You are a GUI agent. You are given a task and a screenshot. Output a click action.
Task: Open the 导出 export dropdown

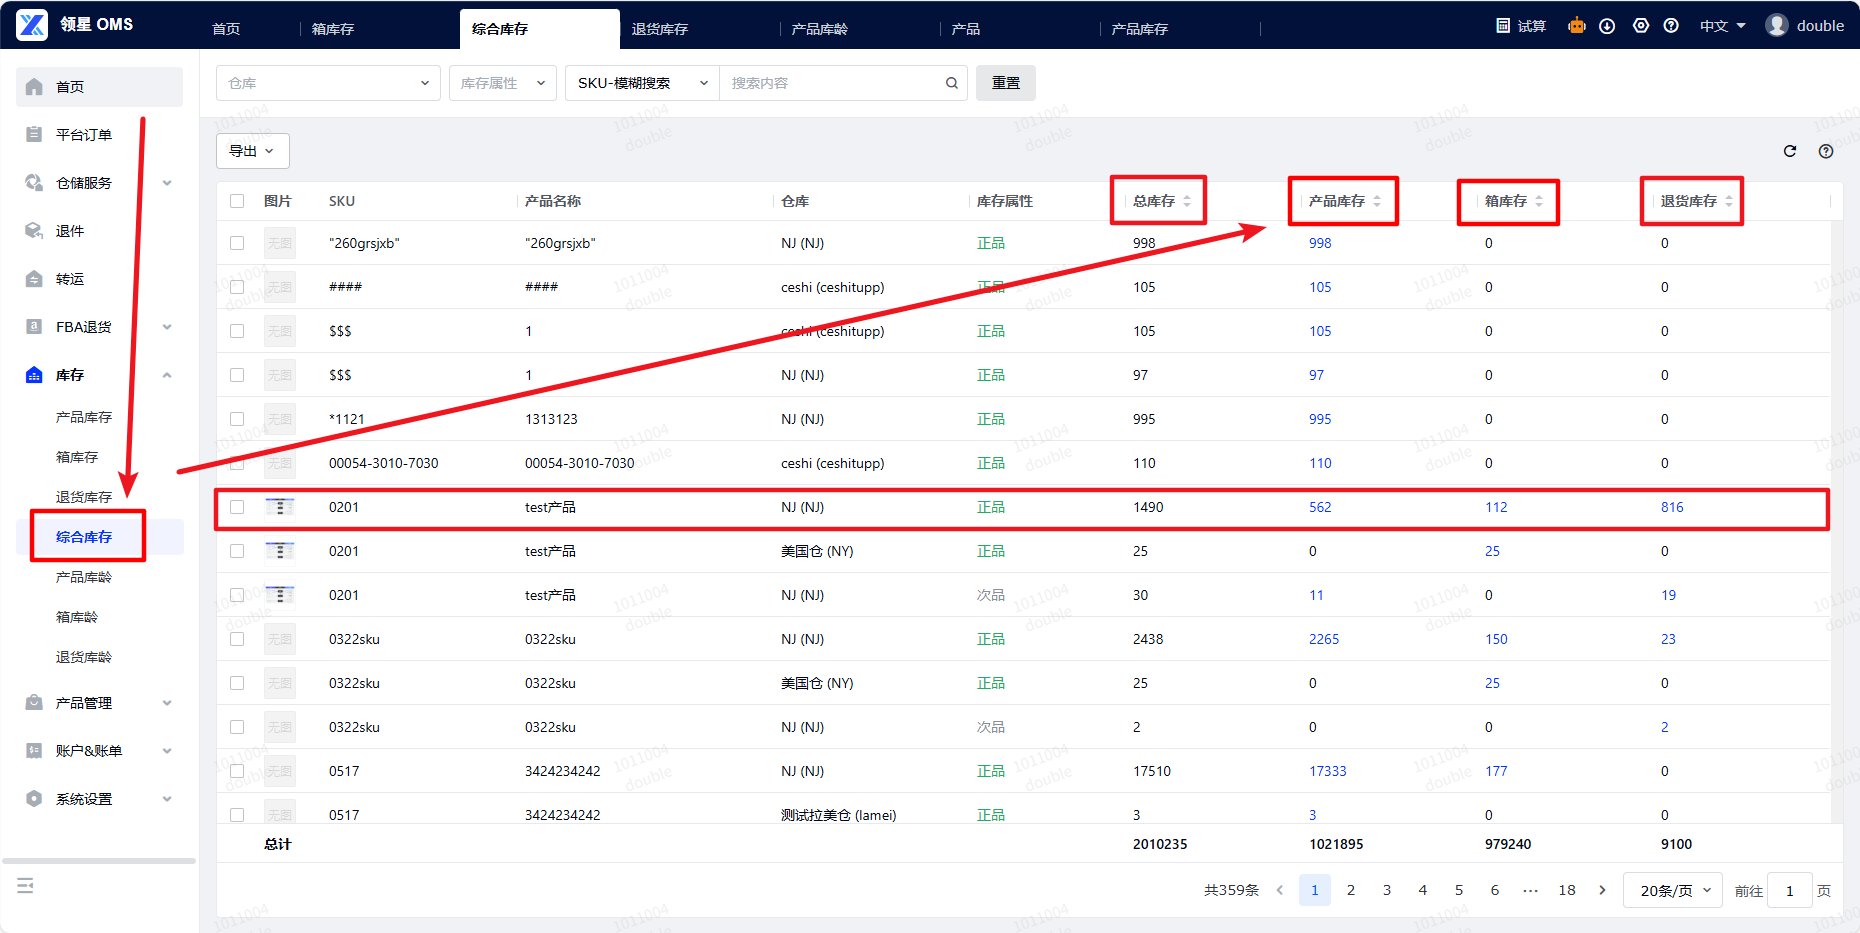(x=253, y=151)
